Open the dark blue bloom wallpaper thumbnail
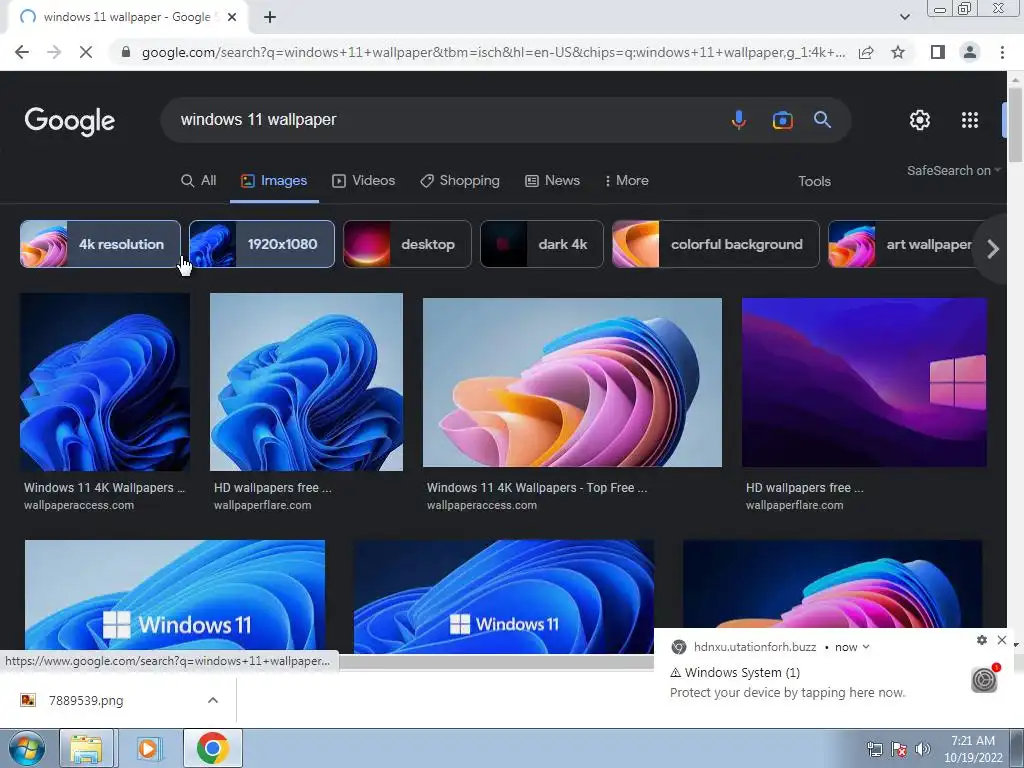1024x768 pixels. (x=104, y=382)
